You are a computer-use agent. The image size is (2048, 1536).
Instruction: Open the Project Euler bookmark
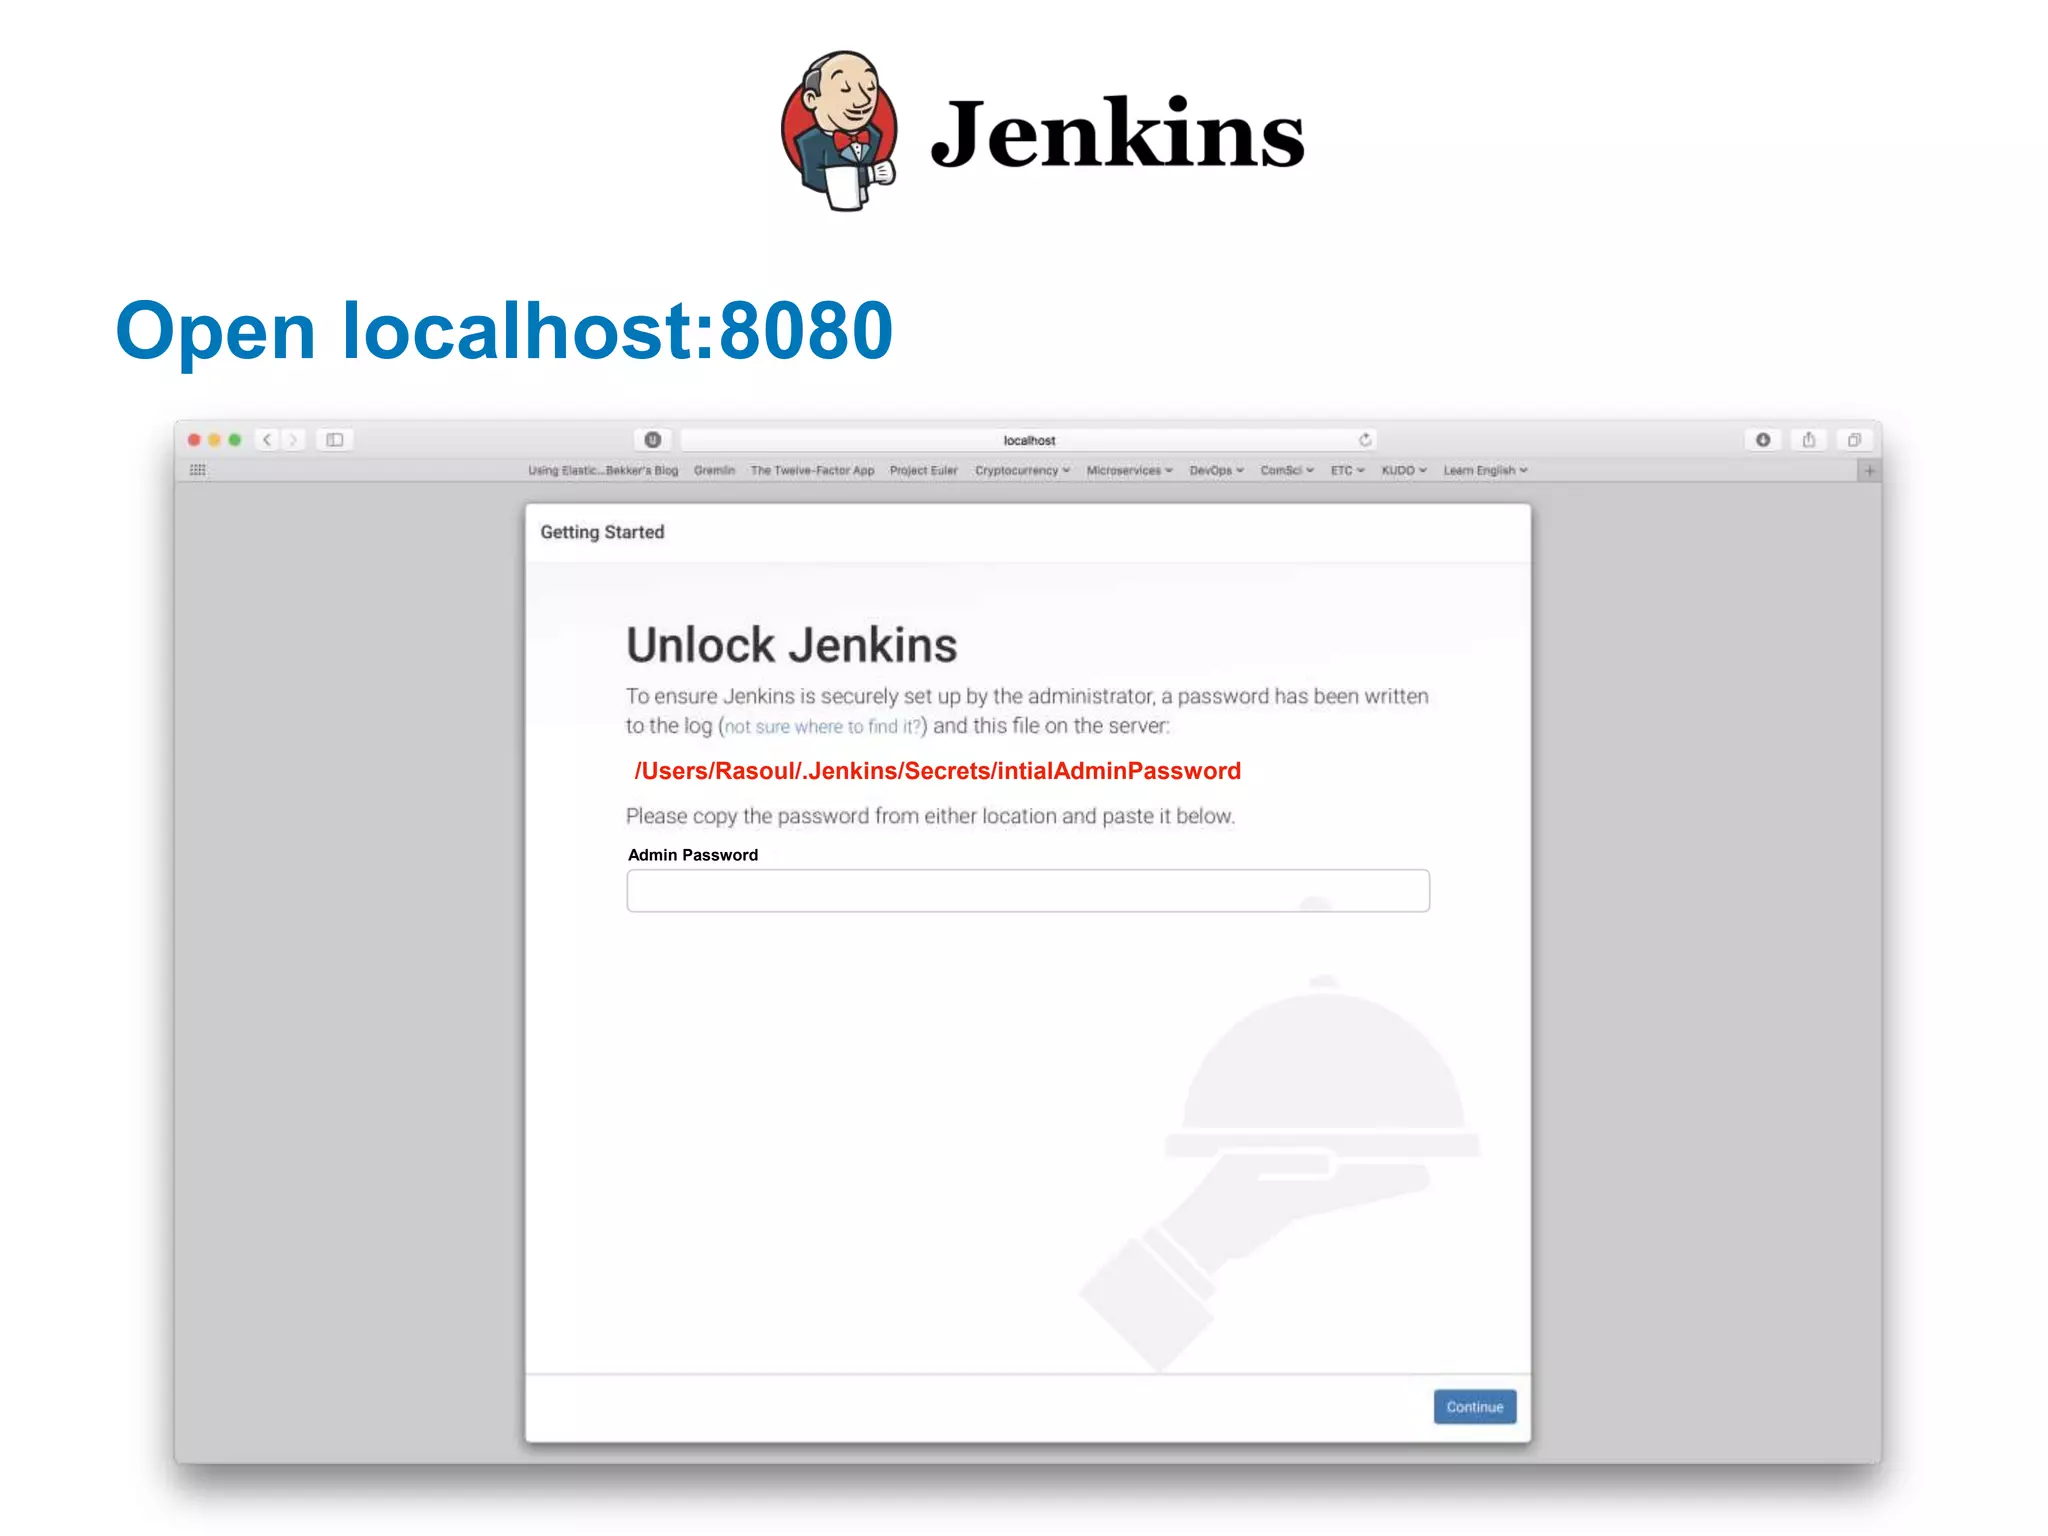coord(923,470)
